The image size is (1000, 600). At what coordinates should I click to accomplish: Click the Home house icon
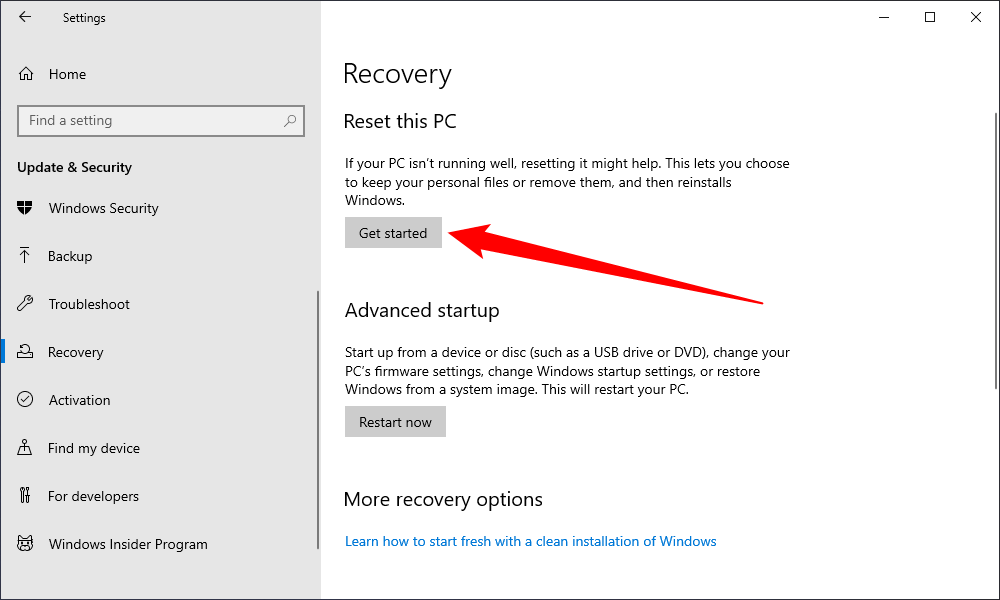click(26, 74)
